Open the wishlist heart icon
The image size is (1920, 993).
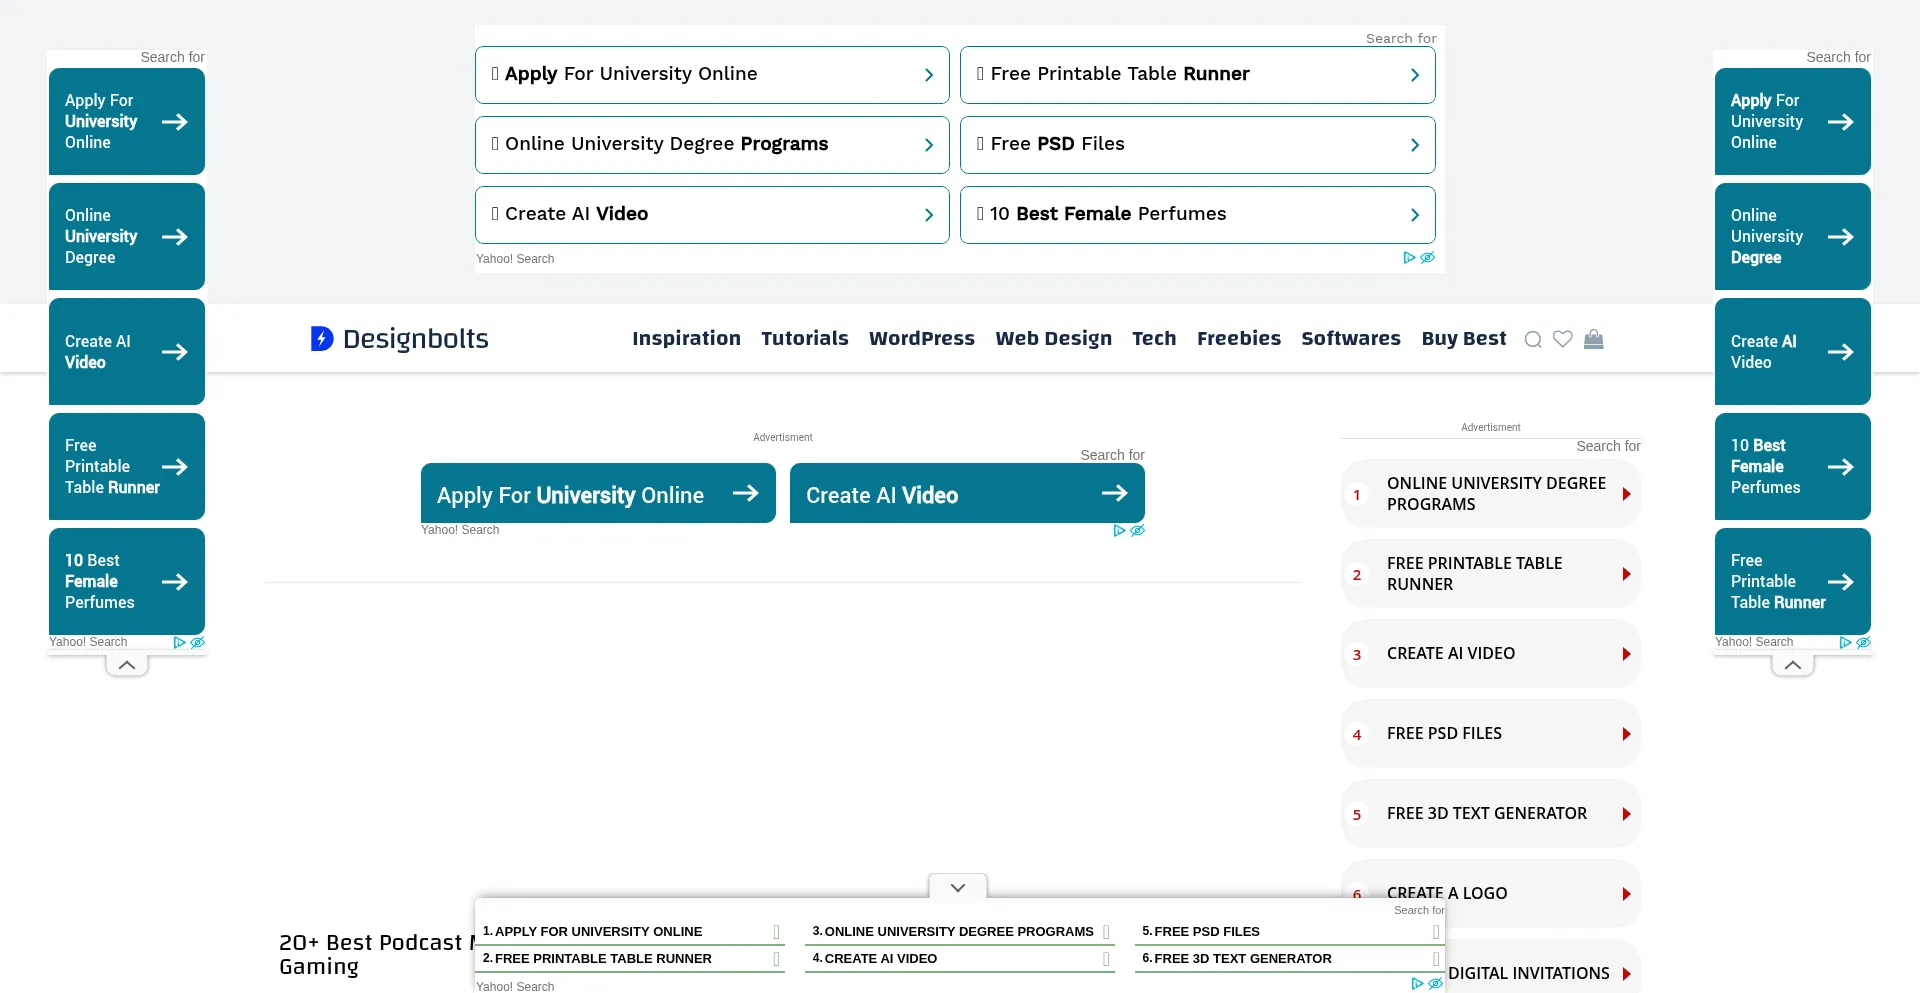(1562, 340)
